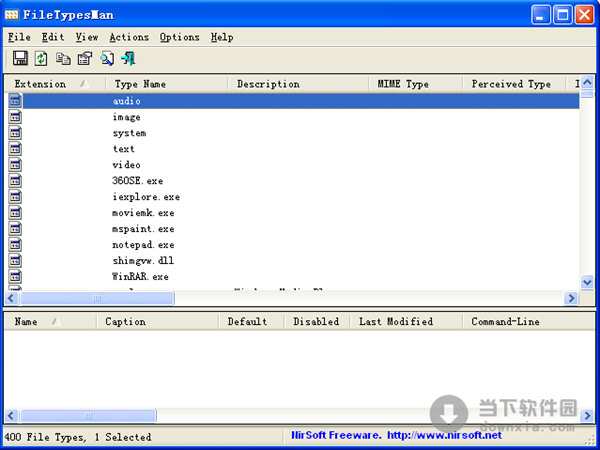Click the Save floppy disk toolbar icon

tap(20, 59)
